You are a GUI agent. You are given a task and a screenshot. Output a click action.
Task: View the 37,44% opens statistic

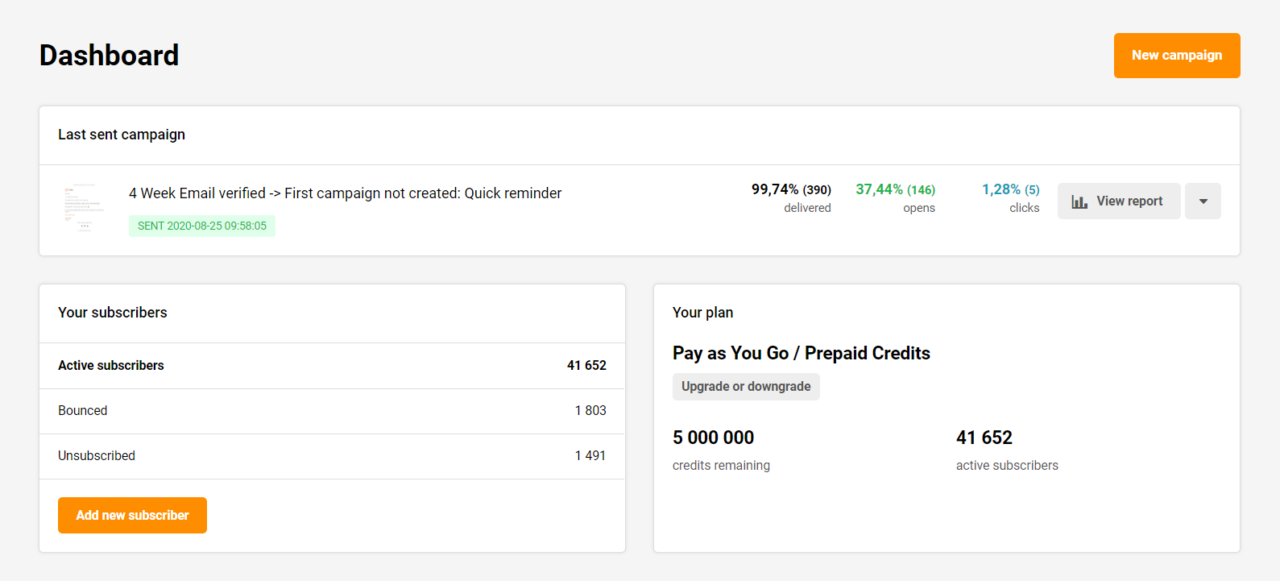(895, 190)
